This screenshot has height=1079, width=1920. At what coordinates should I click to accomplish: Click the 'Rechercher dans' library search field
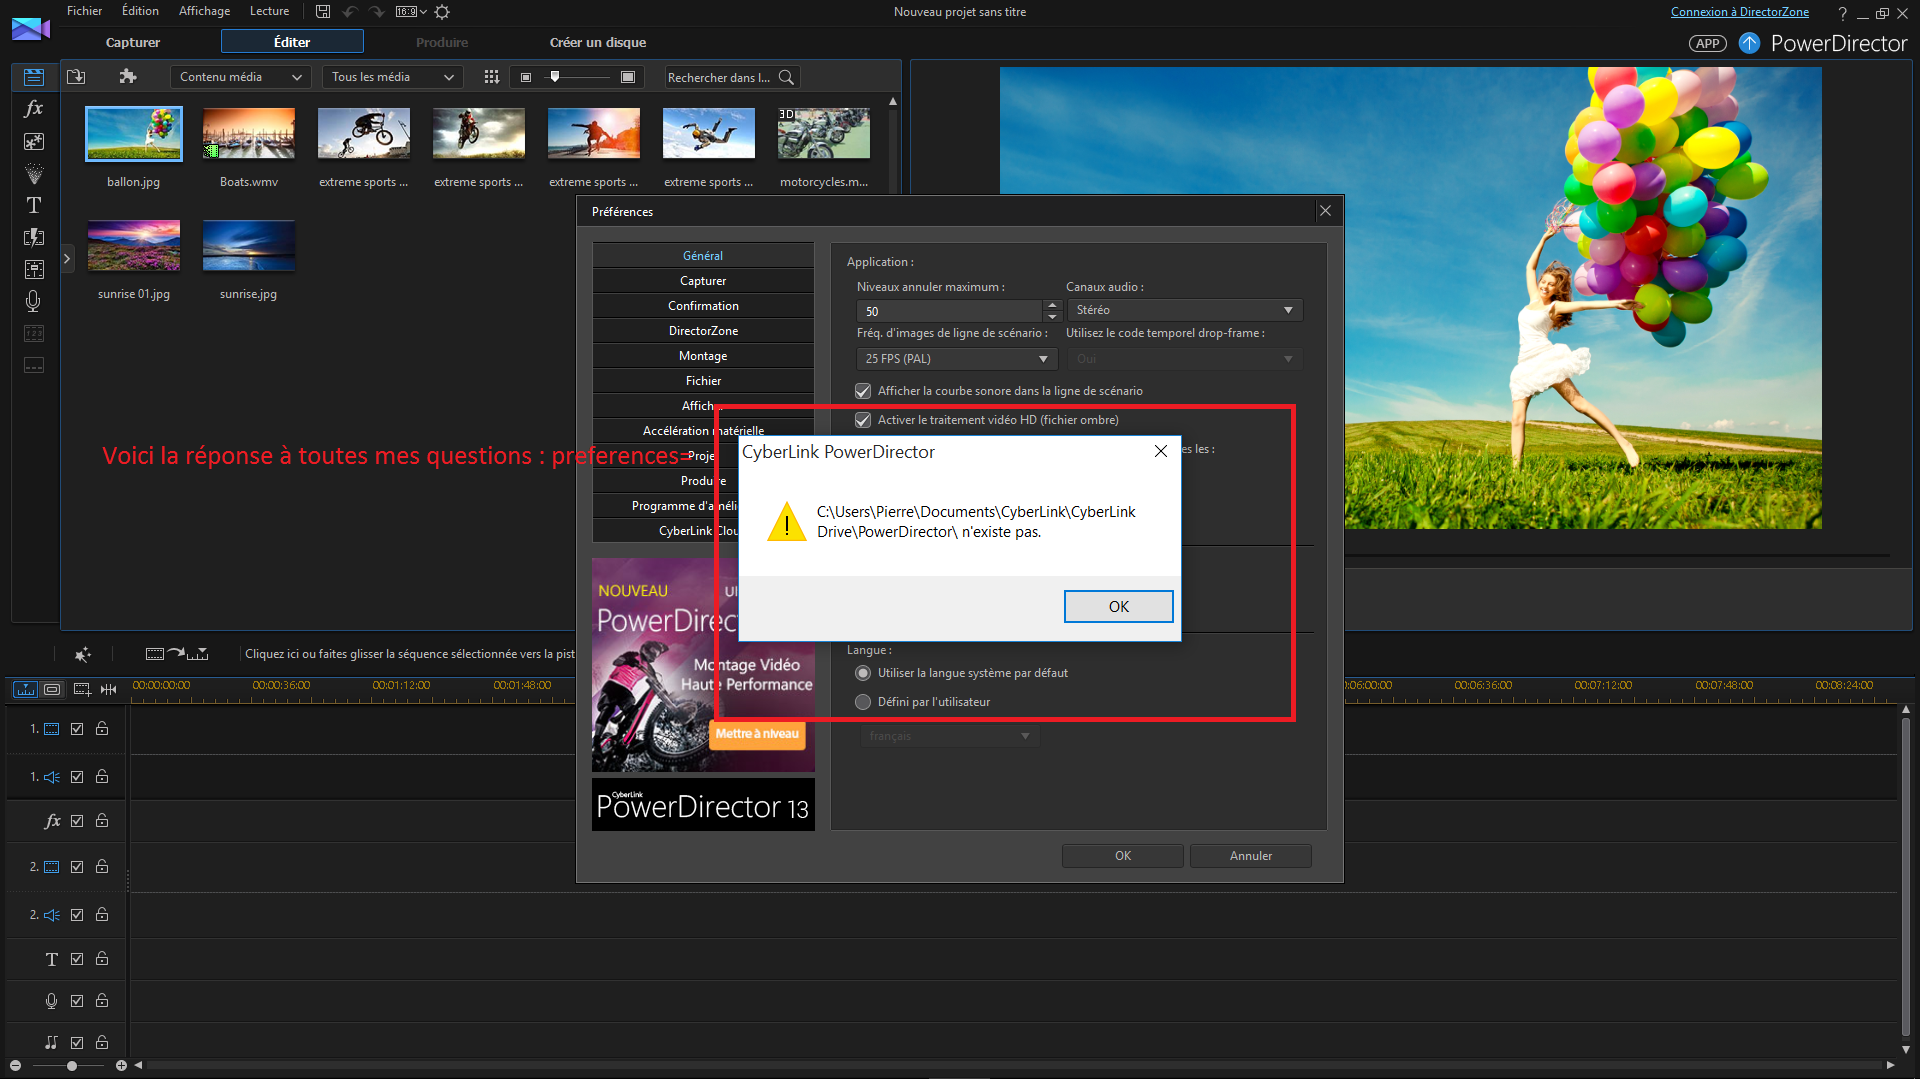tap(720, 77)
